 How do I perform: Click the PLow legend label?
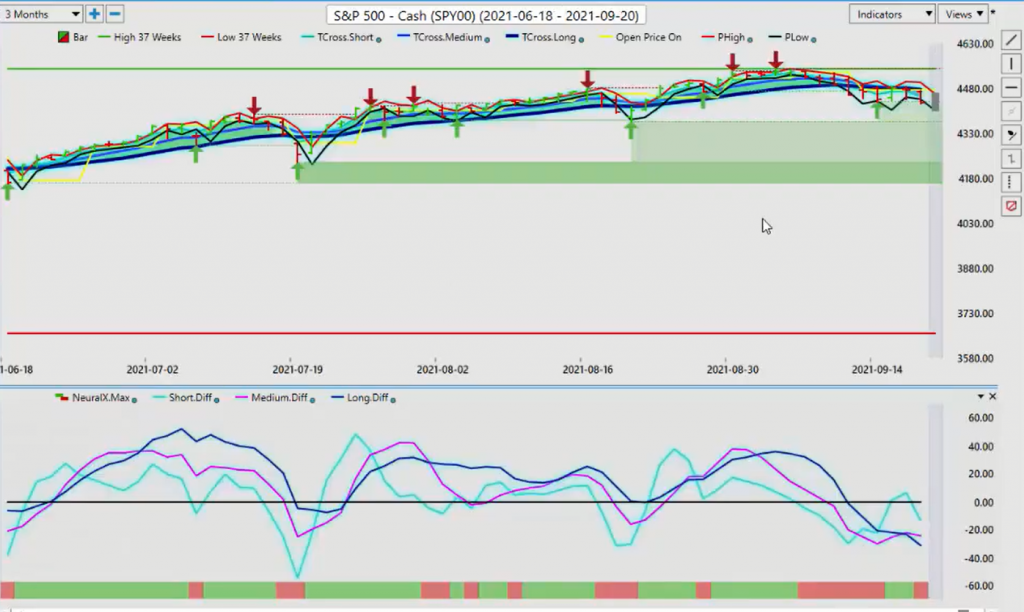coord(796,37)
